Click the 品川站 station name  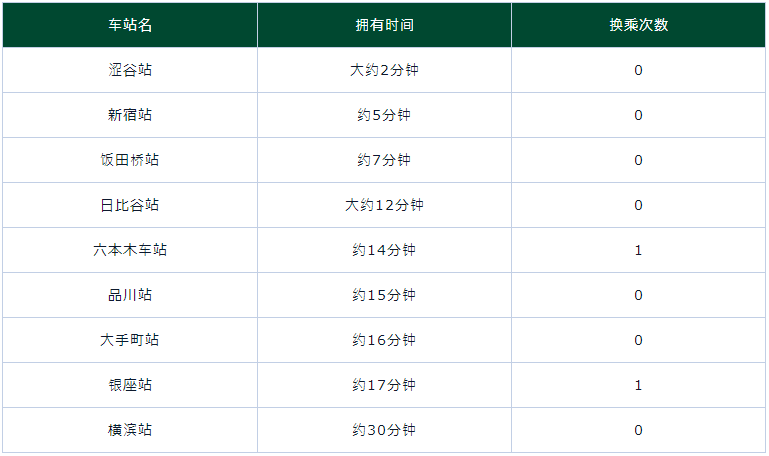pos(130,295)
